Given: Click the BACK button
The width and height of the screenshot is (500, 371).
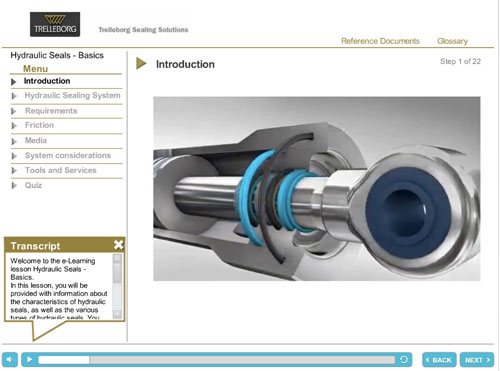Looking at the screenshot, I should [x=439, y=360].
